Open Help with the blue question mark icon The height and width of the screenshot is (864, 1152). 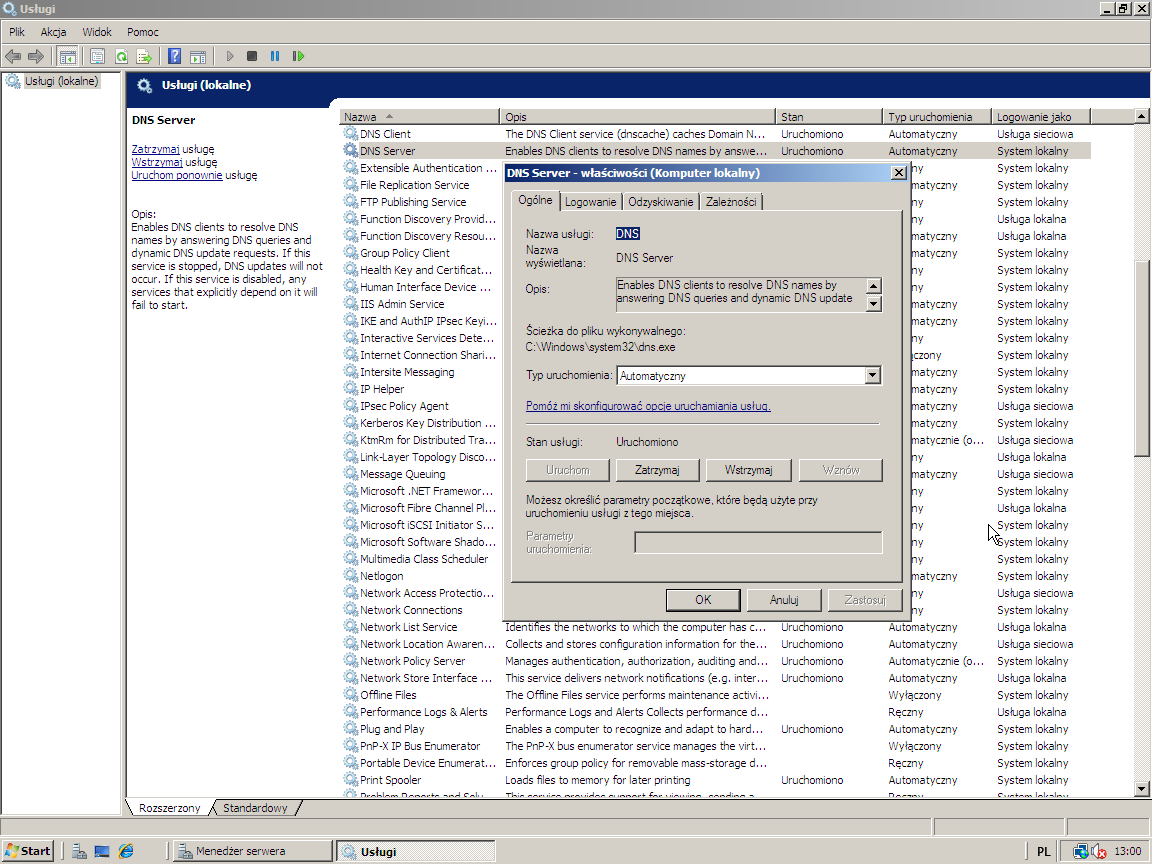tap(174, 56)
